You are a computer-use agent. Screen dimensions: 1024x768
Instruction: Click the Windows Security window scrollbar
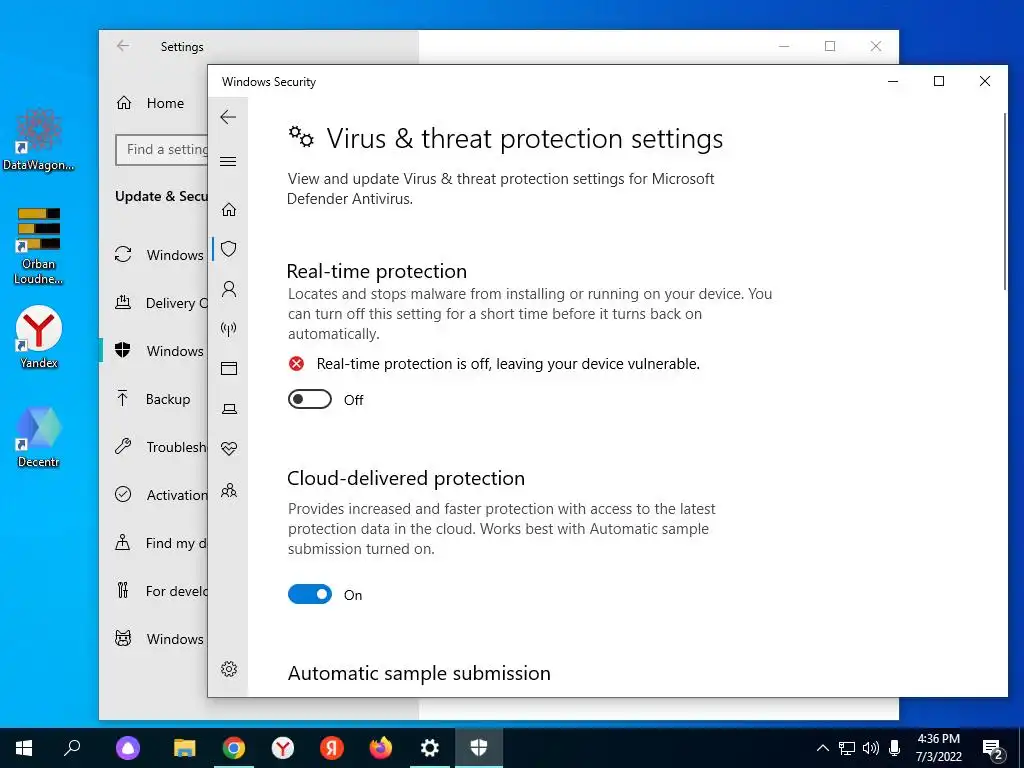click(1004, 202)
